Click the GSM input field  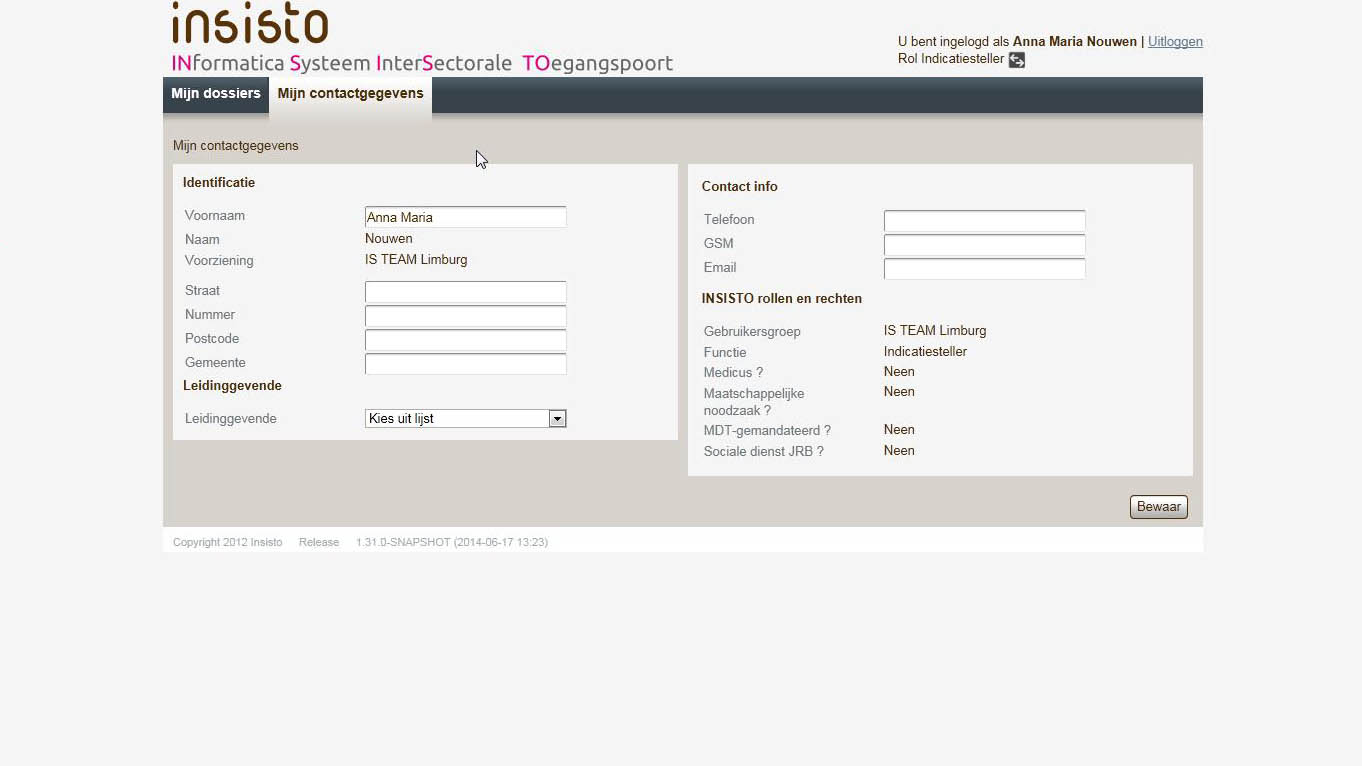click(985, 245)
